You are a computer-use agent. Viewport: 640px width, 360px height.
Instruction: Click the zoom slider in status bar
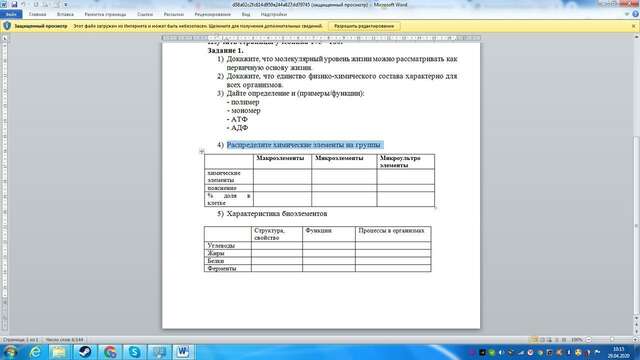611,340
